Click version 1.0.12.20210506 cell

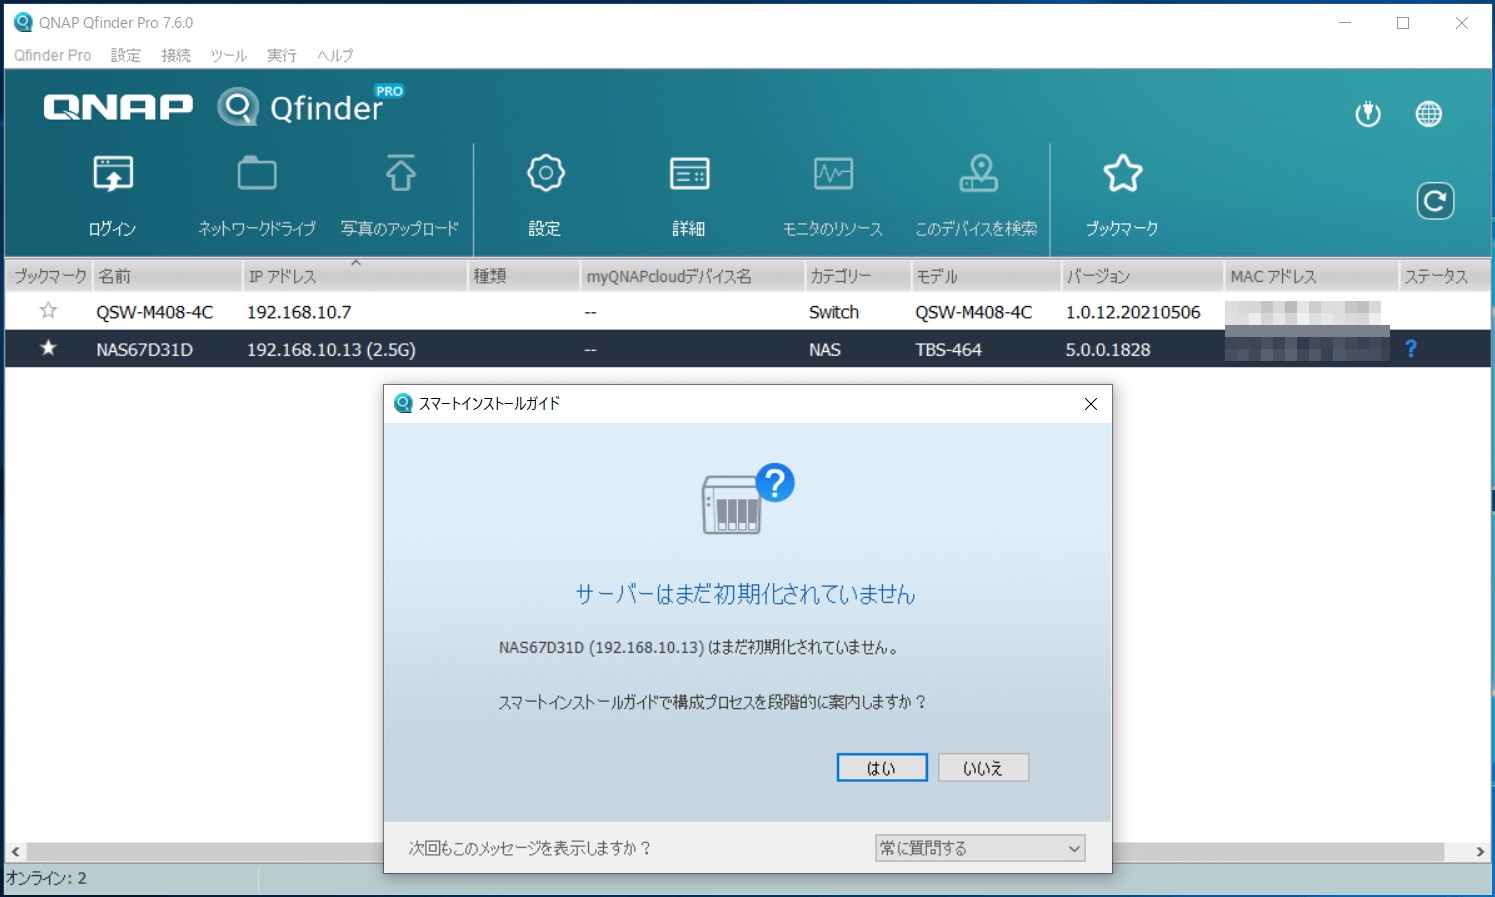click(1133, 312)
